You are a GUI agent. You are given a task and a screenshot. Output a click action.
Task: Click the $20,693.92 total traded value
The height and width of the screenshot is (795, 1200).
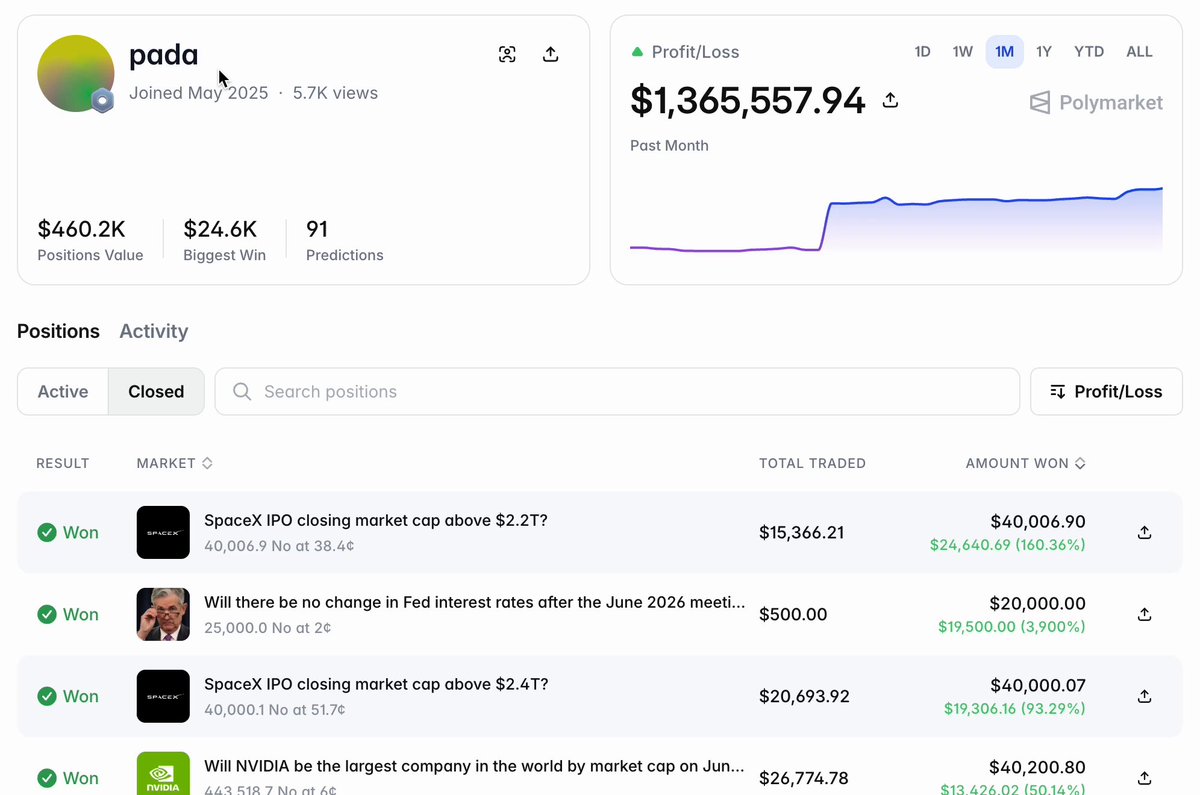(x=804, y=697)
